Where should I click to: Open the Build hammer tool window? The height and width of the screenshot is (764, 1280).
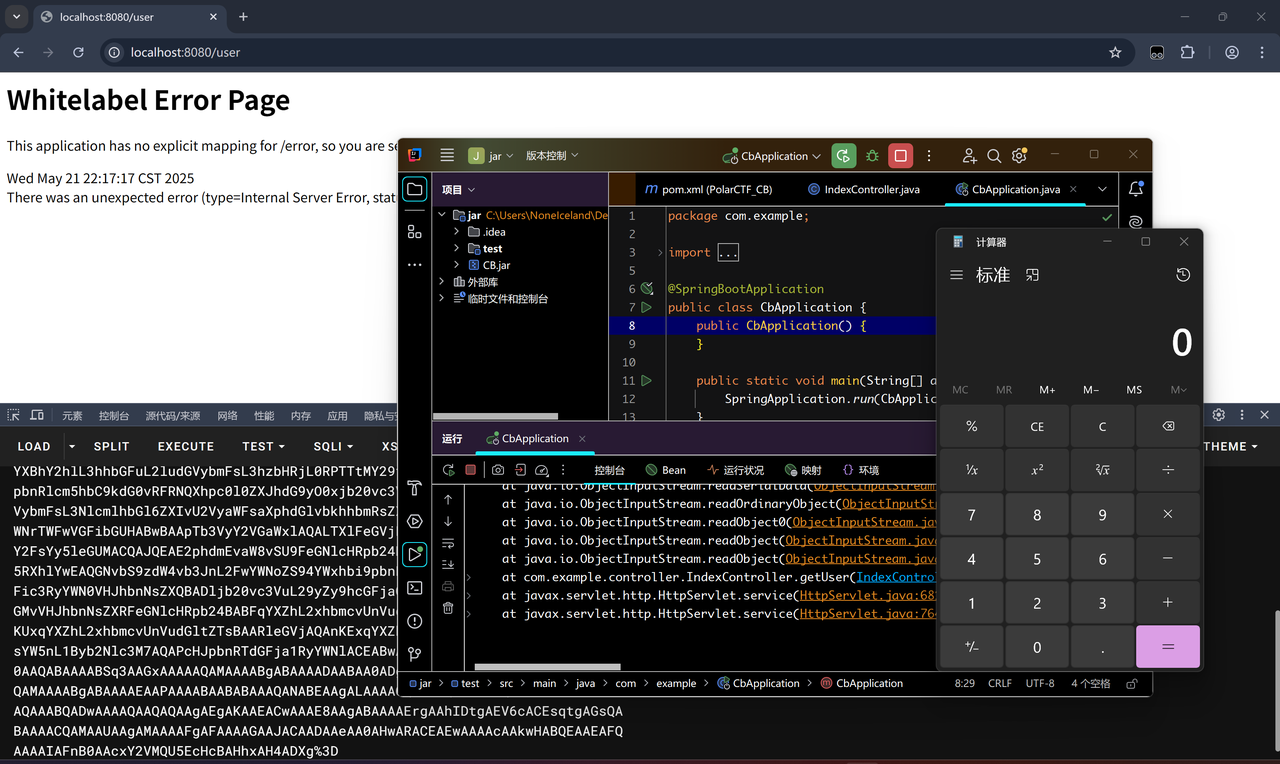(415, 488)
